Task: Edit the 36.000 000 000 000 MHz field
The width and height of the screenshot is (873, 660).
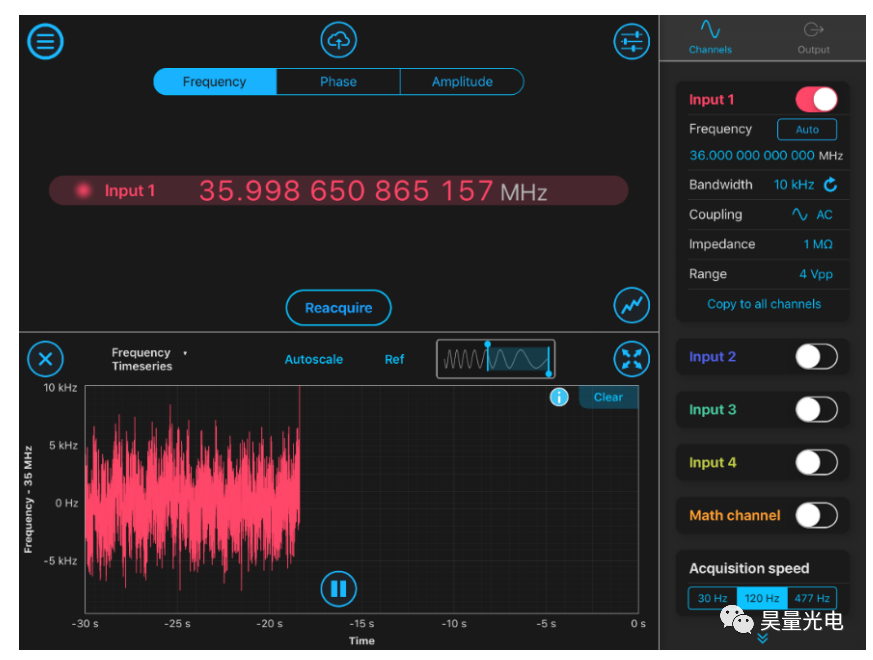Action: (x=766, y=155)
